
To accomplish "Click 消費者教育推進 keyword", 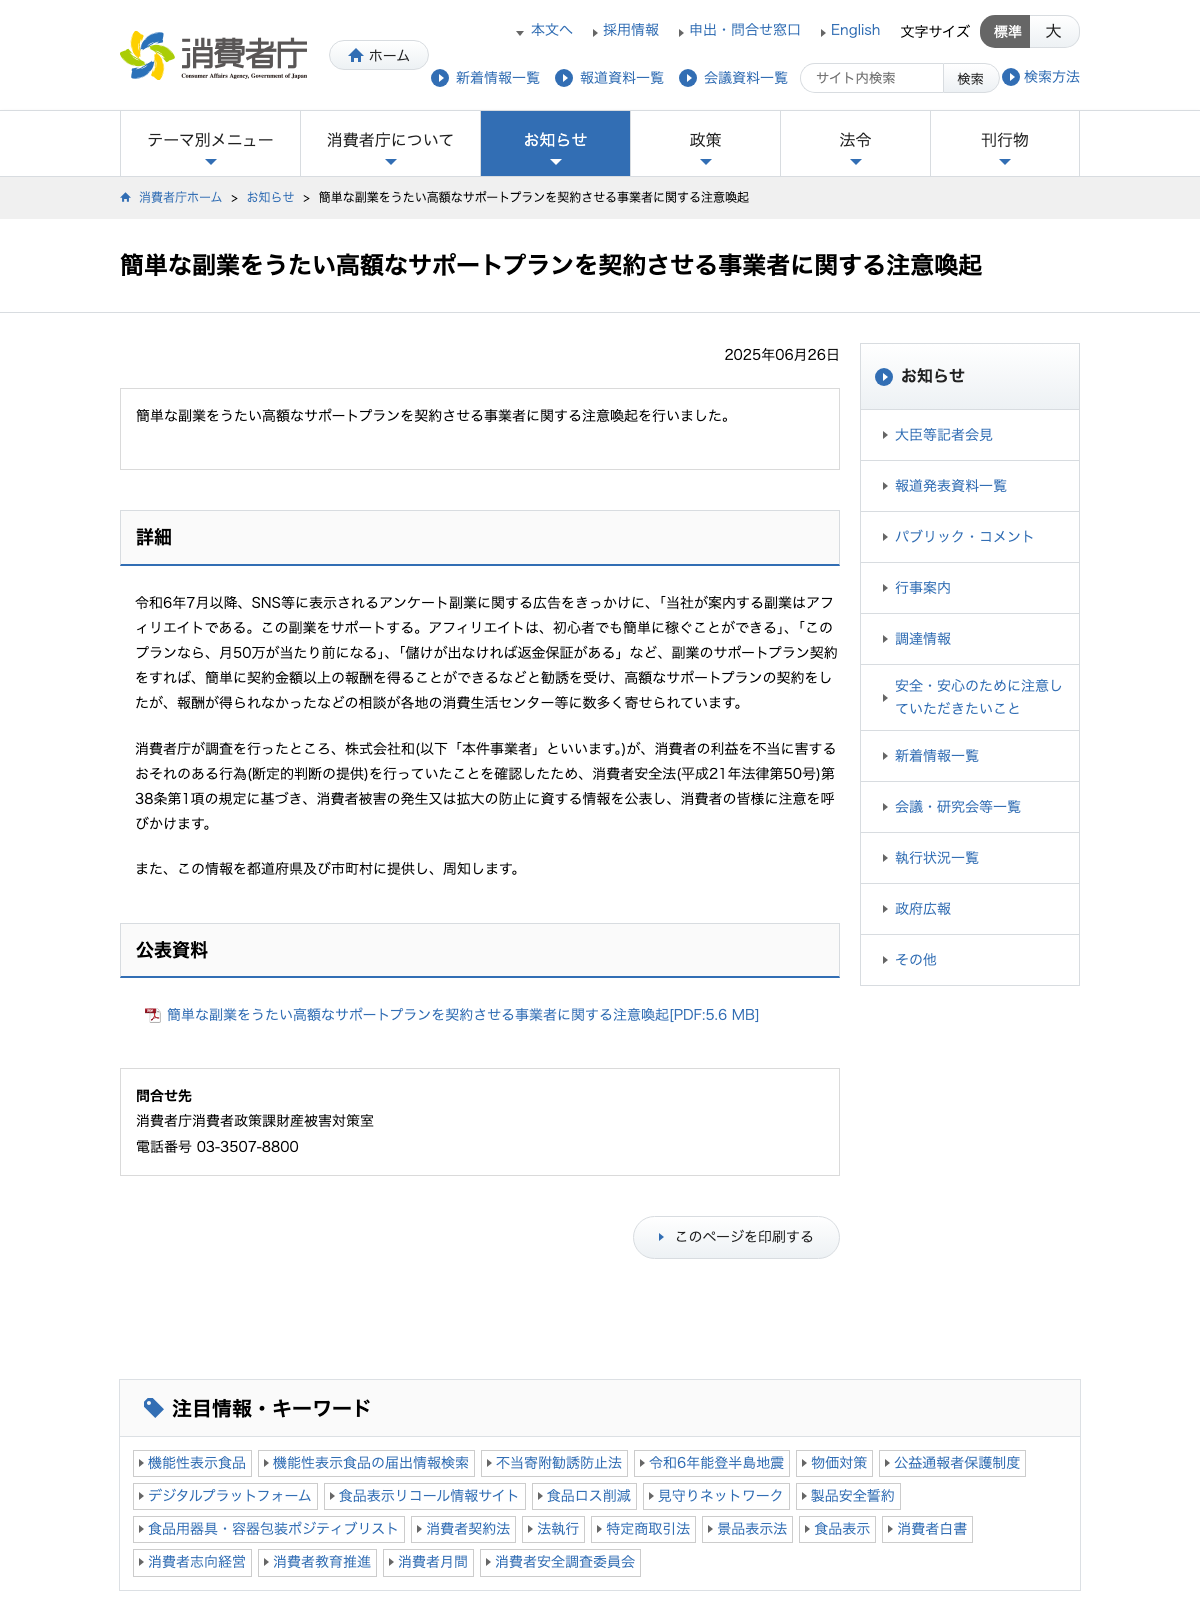I will [317, 1562].
